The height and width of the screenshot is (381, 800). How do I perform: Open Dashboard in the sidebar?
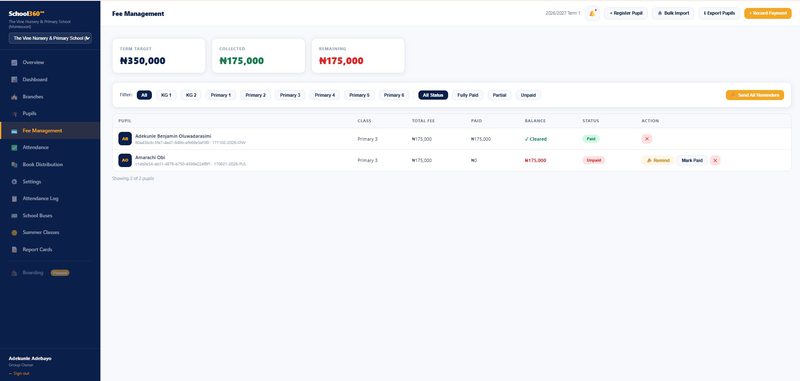pos(50,80)
